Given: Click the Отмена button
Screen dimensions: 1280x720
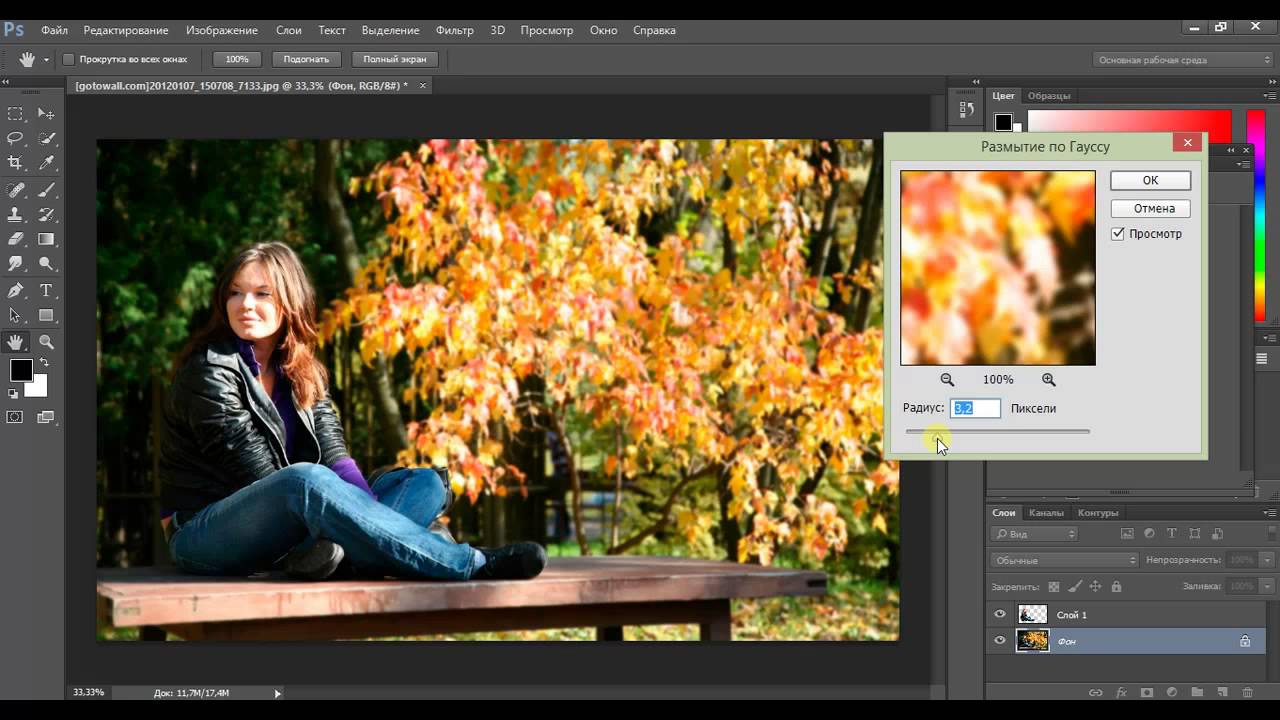Looking at the screenshot, I should 1150,208.
